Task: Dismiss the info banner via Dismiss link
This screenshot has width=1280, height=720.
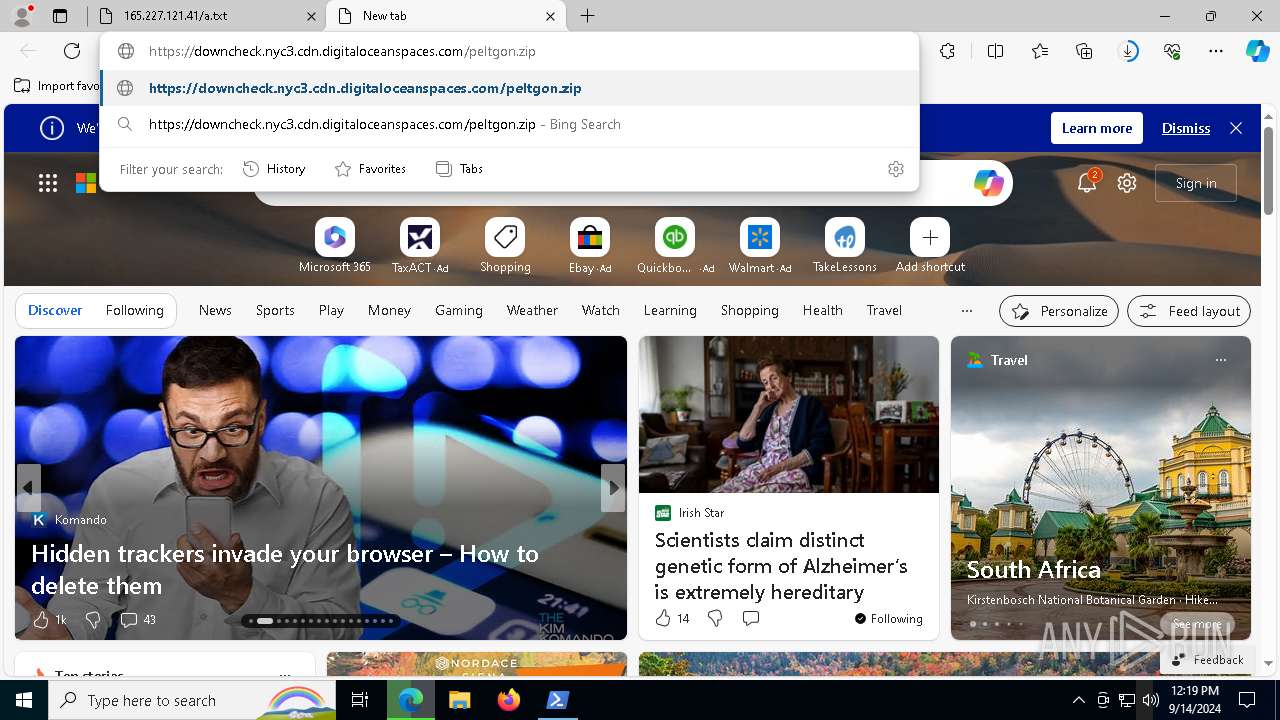Action: point(1186,128)
